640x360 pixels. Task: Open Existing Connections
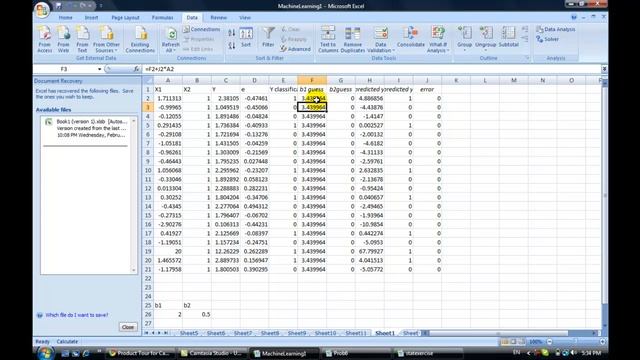coord(140,39)
